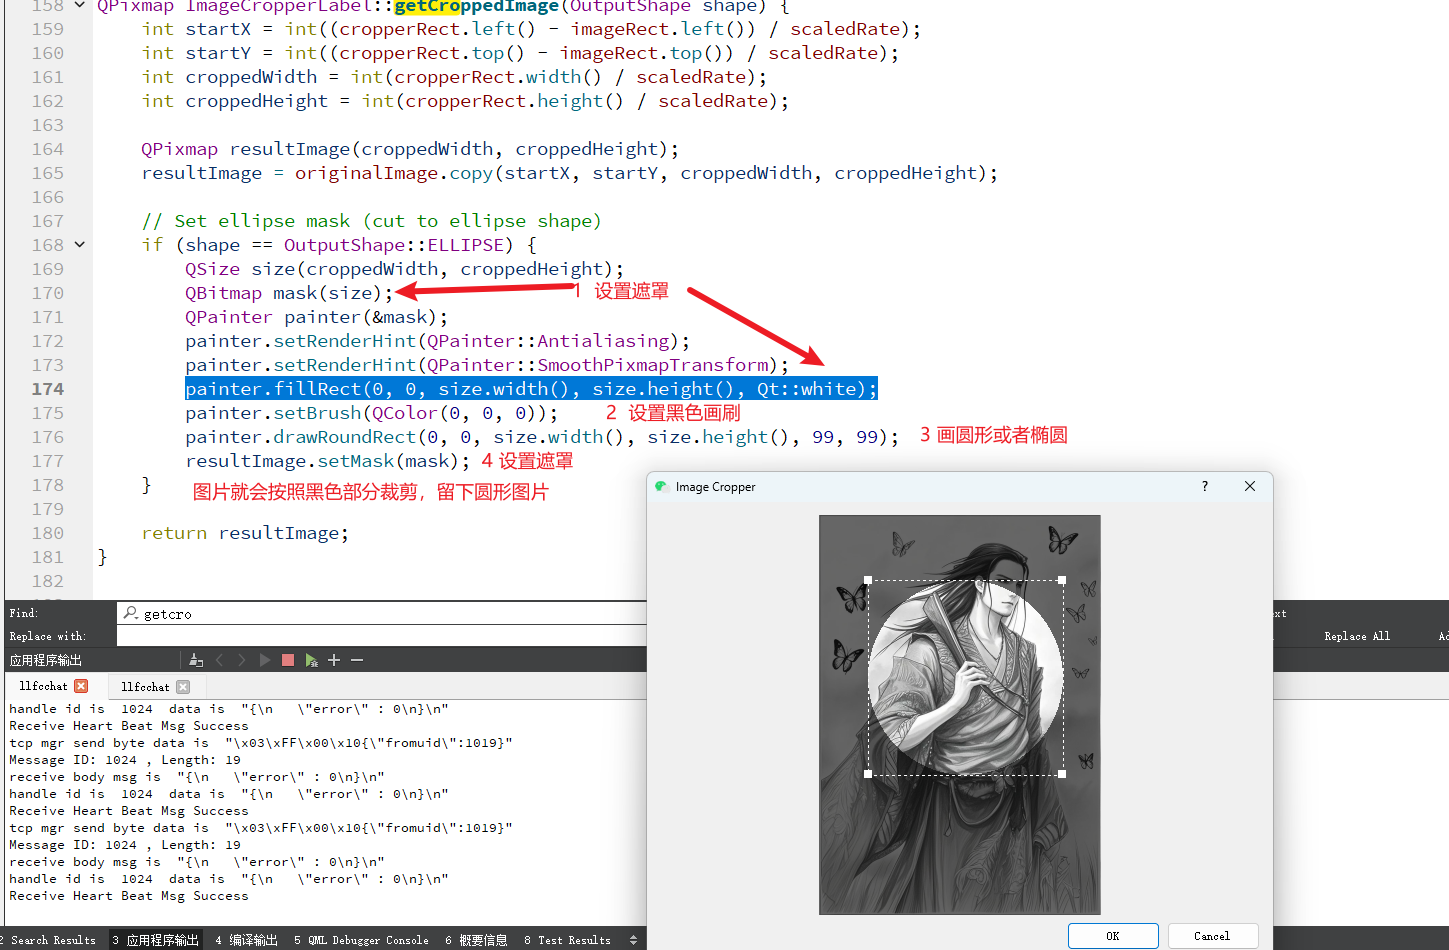
Task: Open the 编译输出 pane tab
Action: point(246,940)
